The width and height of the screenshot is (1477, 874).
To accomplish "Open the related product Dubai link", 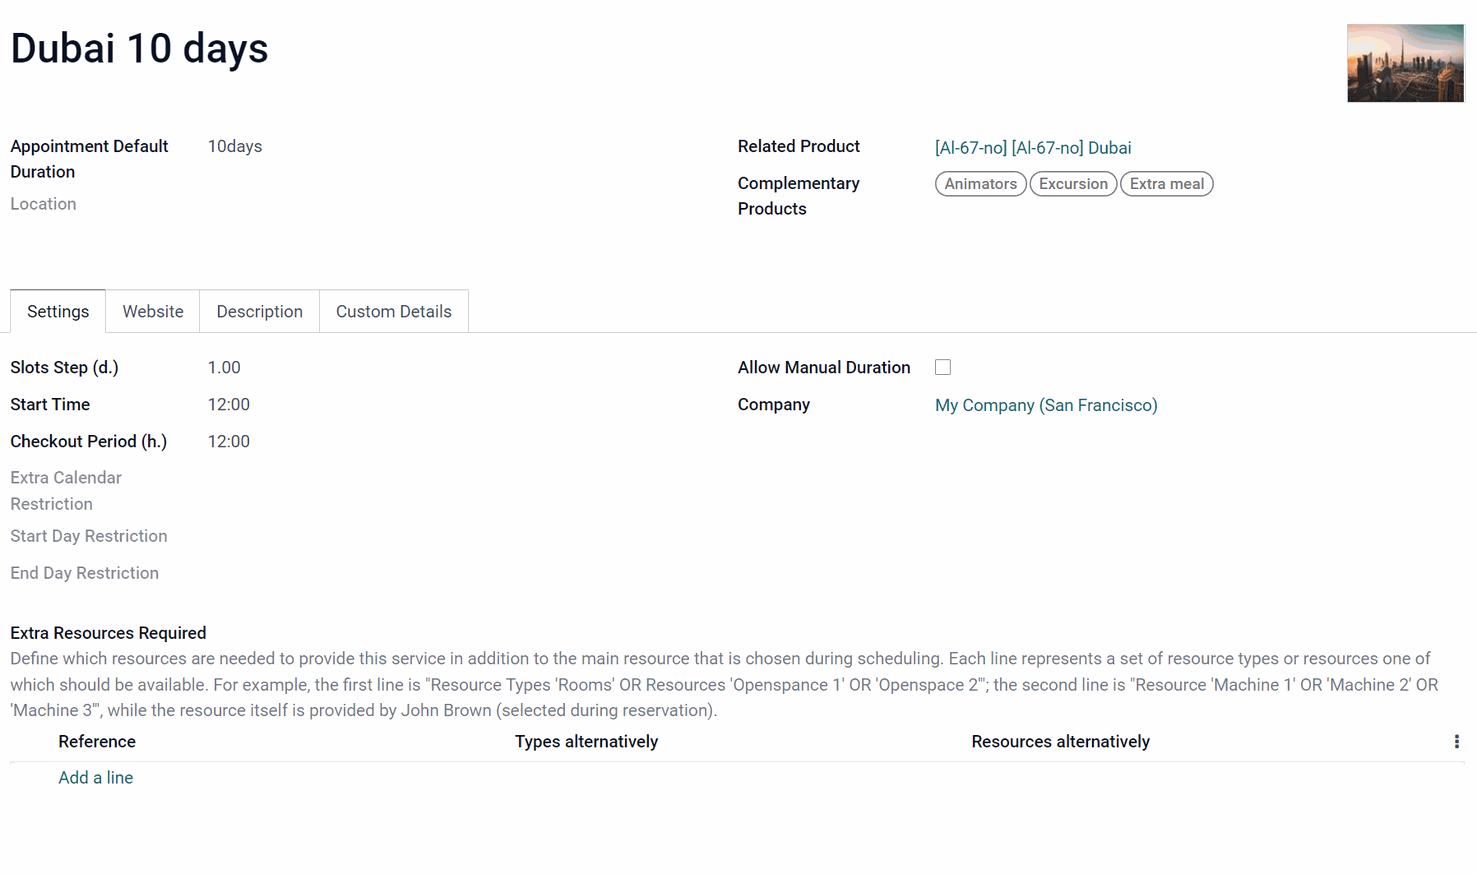I will pyautogui.click(x=1033, y=148).
